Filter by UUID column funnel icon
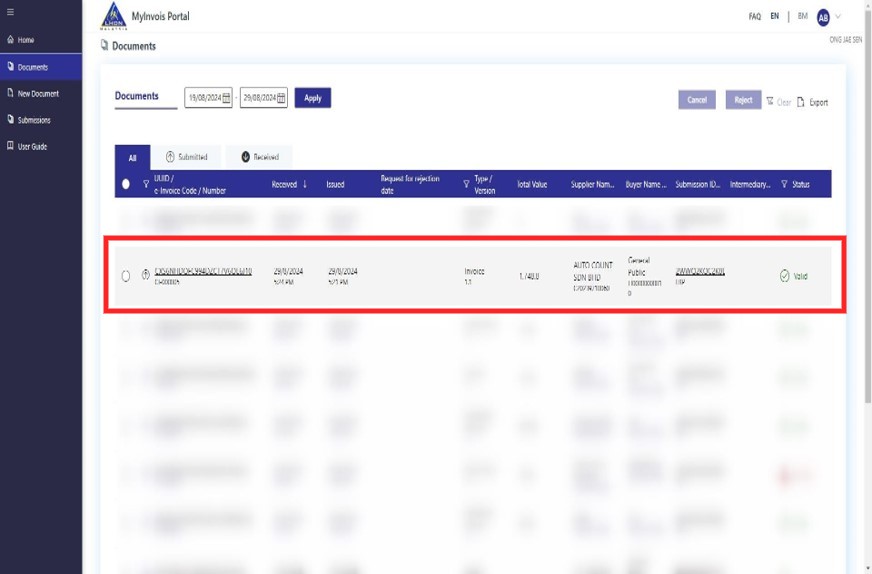This screenshot has width=872, height=574. coord(146,184)
